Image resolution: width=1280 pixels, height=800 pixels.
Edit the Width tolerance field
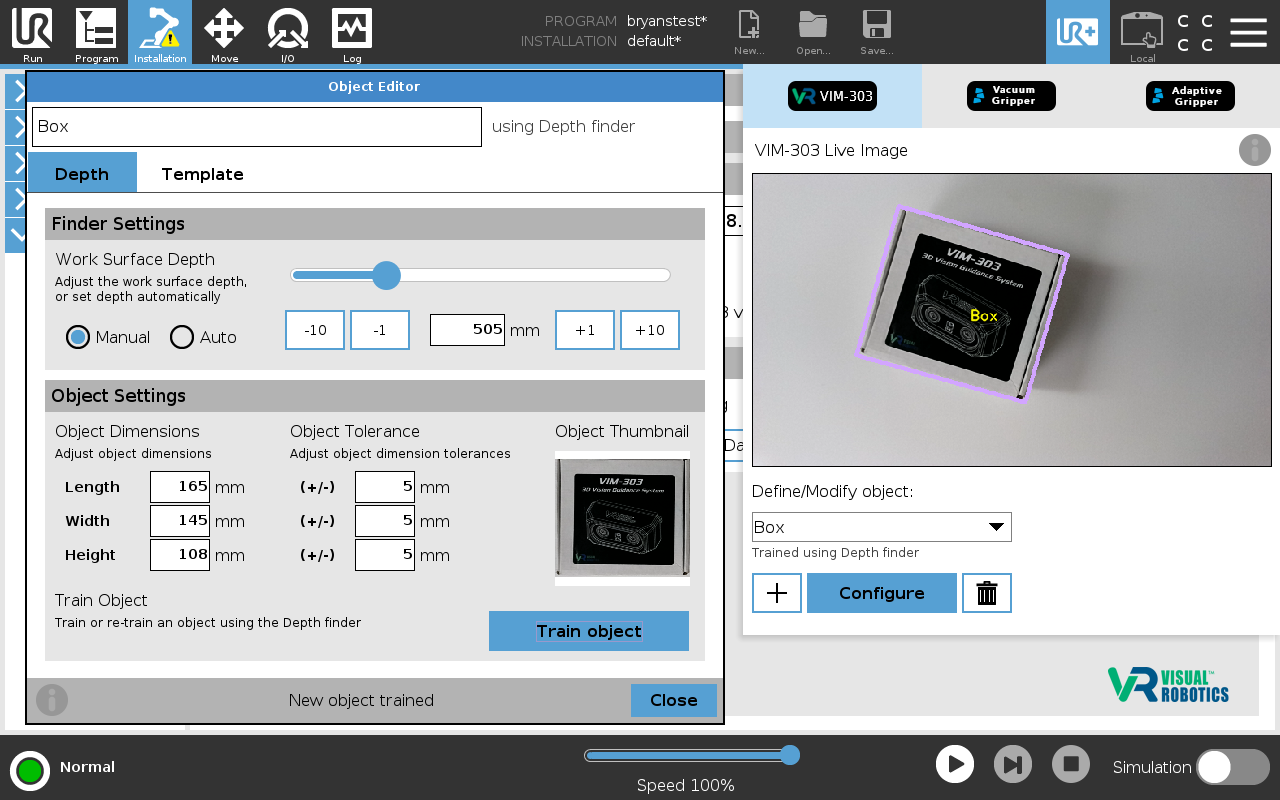(385, 521)
